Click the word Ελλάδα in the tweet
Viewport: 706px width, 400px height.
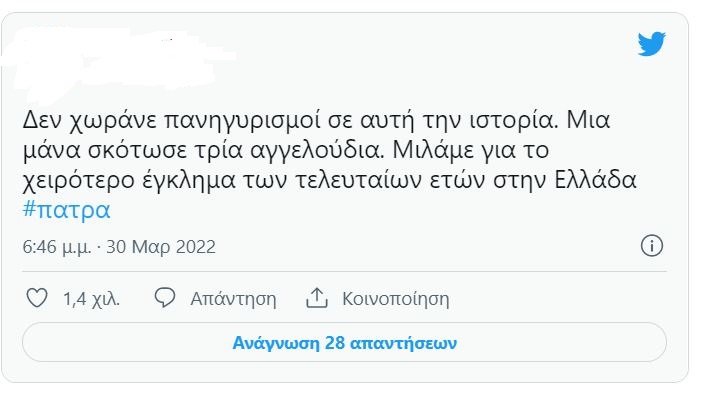[x=595, y=179]
